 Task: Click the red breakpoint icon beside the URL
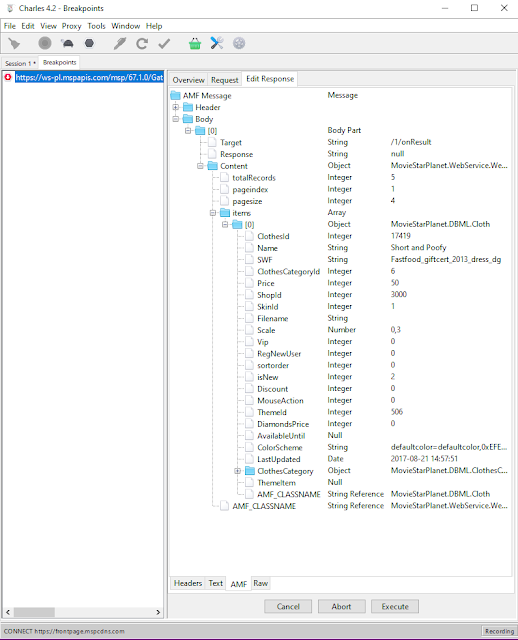coord(8,77)
